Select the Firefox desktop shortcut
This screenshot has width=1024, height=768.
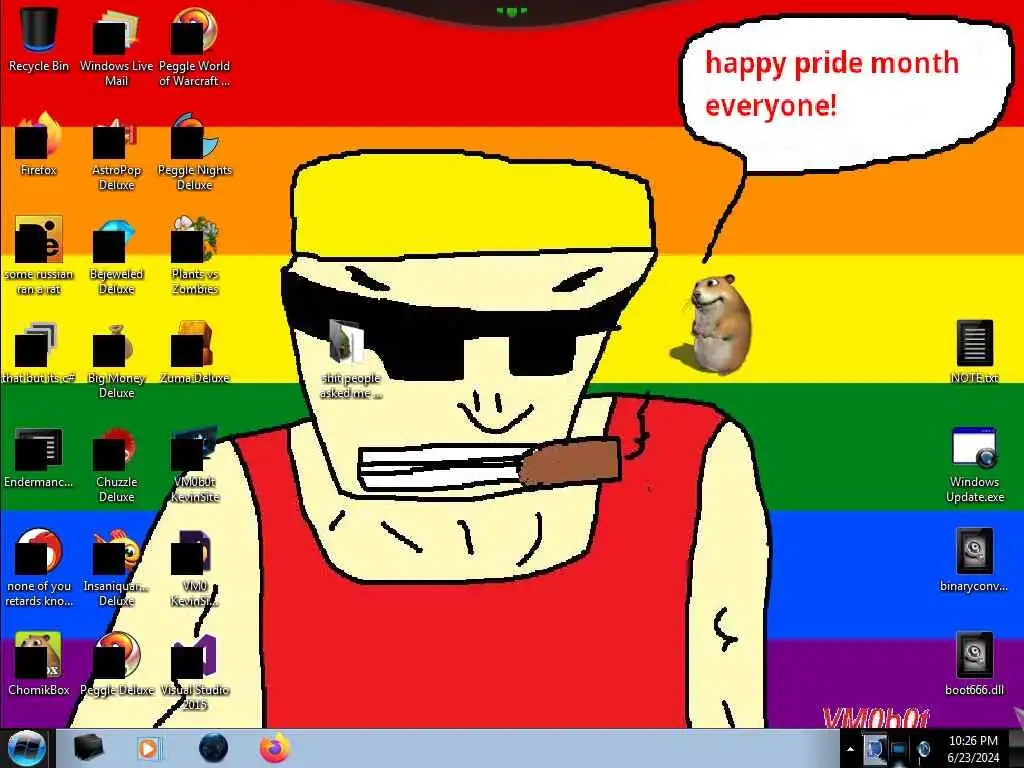tap(39, 145)
